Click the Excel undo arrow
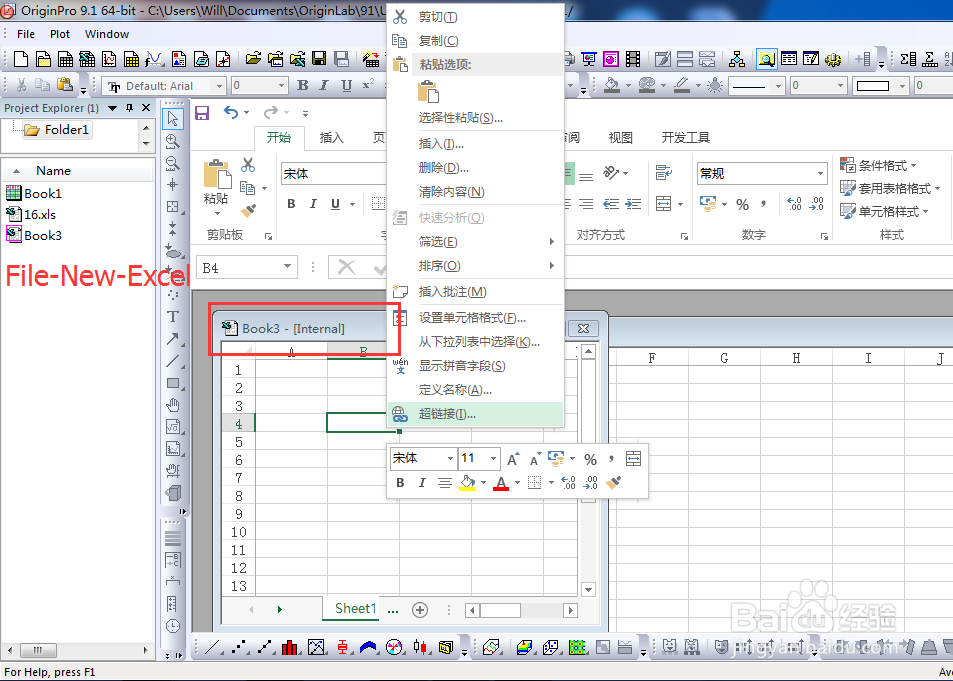 (231, 112)
